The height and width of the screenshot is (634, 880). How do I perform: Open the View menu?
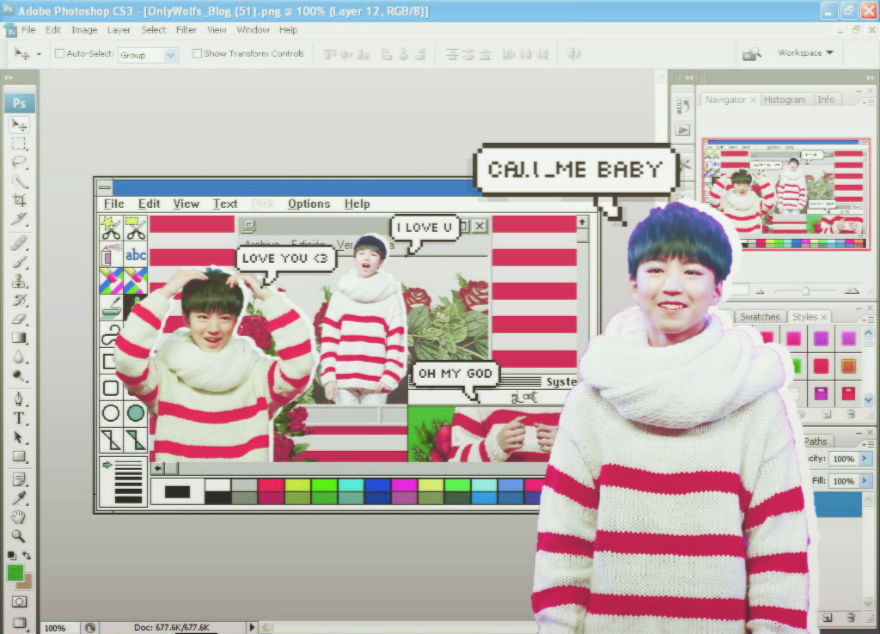pyautogui.click(x=217, y=30)
